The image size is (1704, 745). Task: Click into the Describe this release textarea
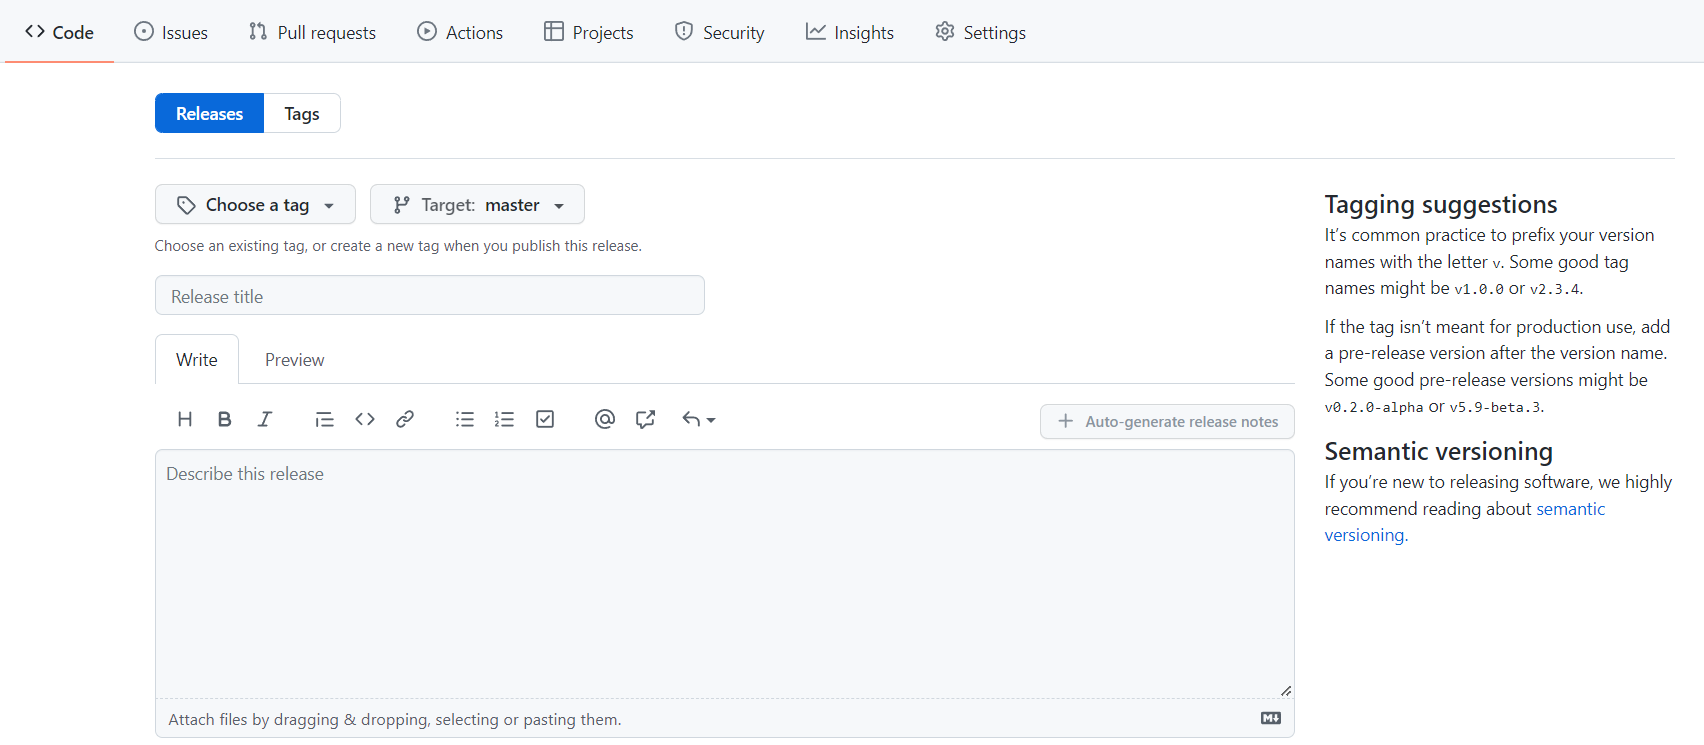725,574
